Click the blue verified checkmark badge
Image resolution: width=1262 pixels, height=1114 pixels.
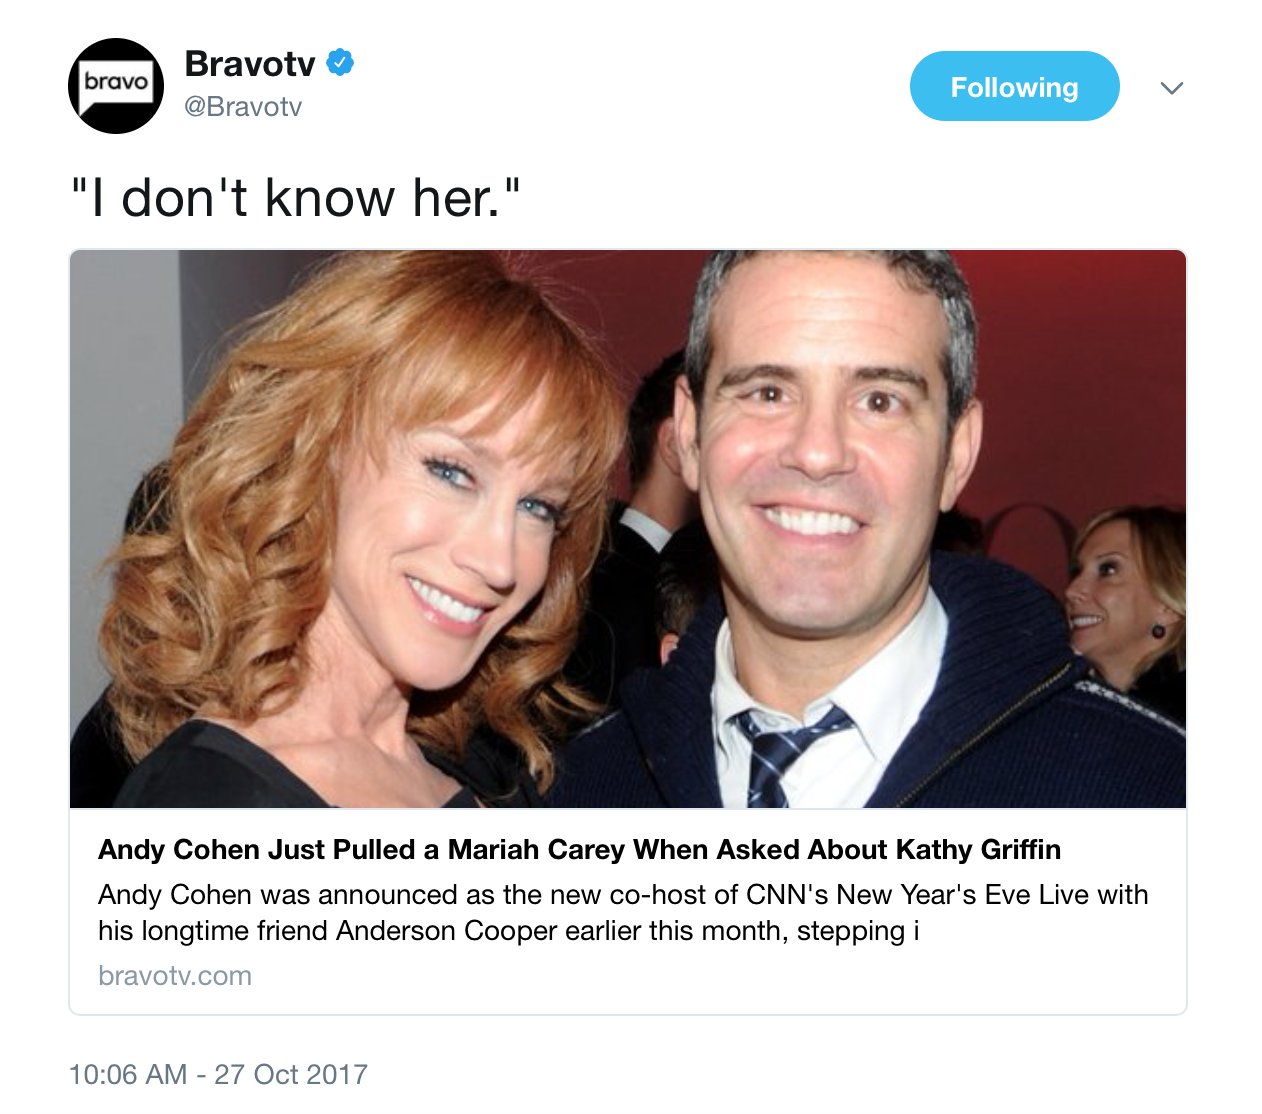pos(340,63)
